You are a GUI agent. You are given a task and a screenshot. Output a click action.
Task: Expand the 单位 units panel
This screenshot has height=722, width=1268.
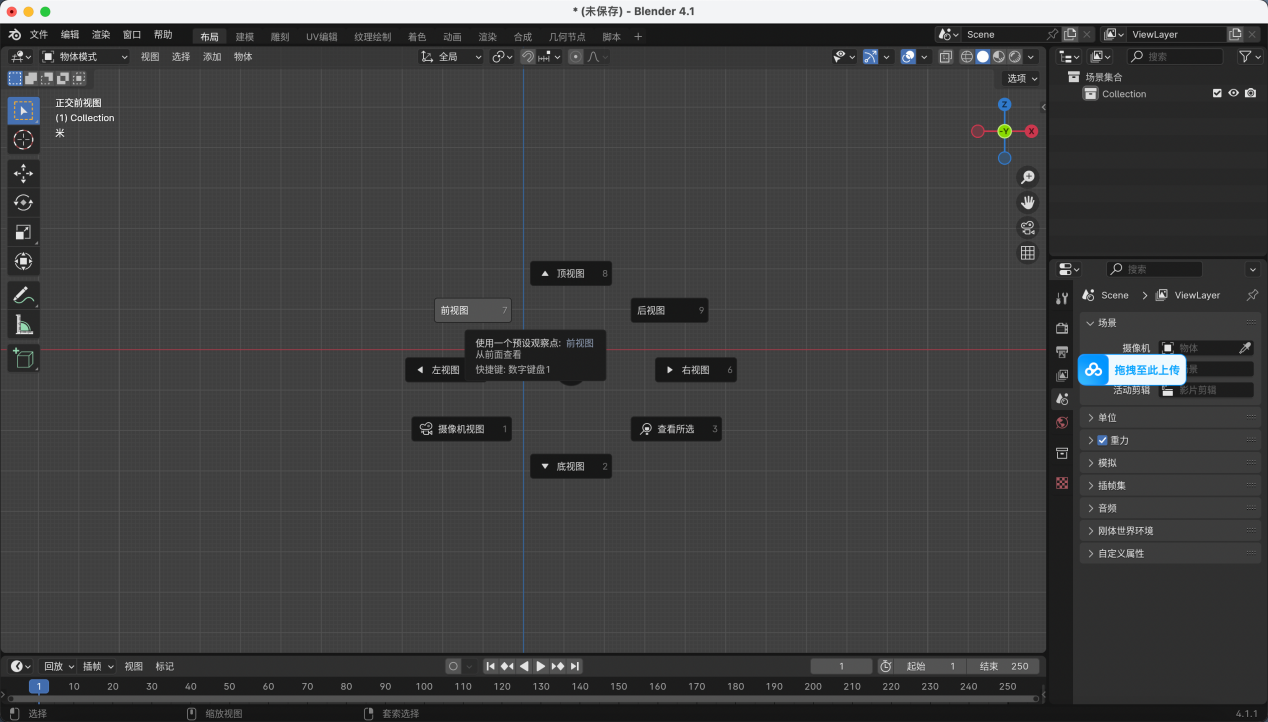(1170, 417)
